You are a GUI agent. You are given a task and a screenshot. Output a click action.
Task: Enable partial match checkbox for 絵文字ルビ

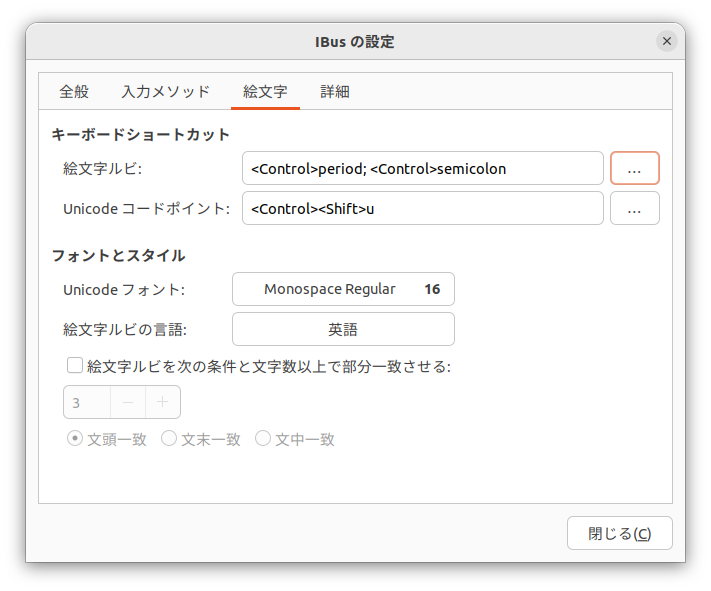tap(75, 365)
